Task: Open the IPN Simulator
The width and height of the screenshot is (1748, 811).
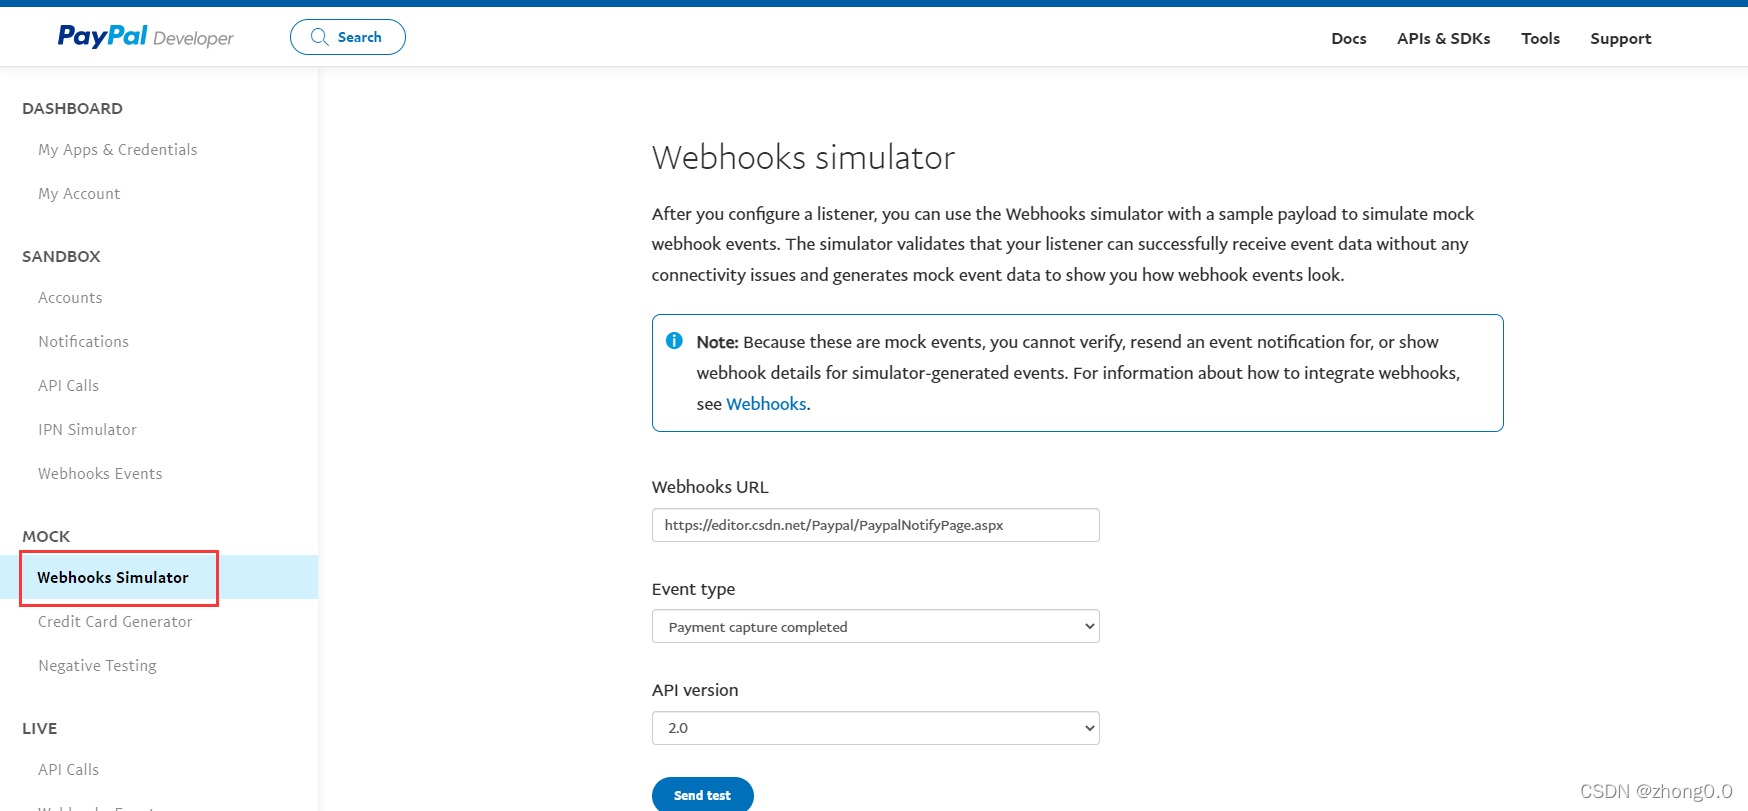Action: (87, 429)
